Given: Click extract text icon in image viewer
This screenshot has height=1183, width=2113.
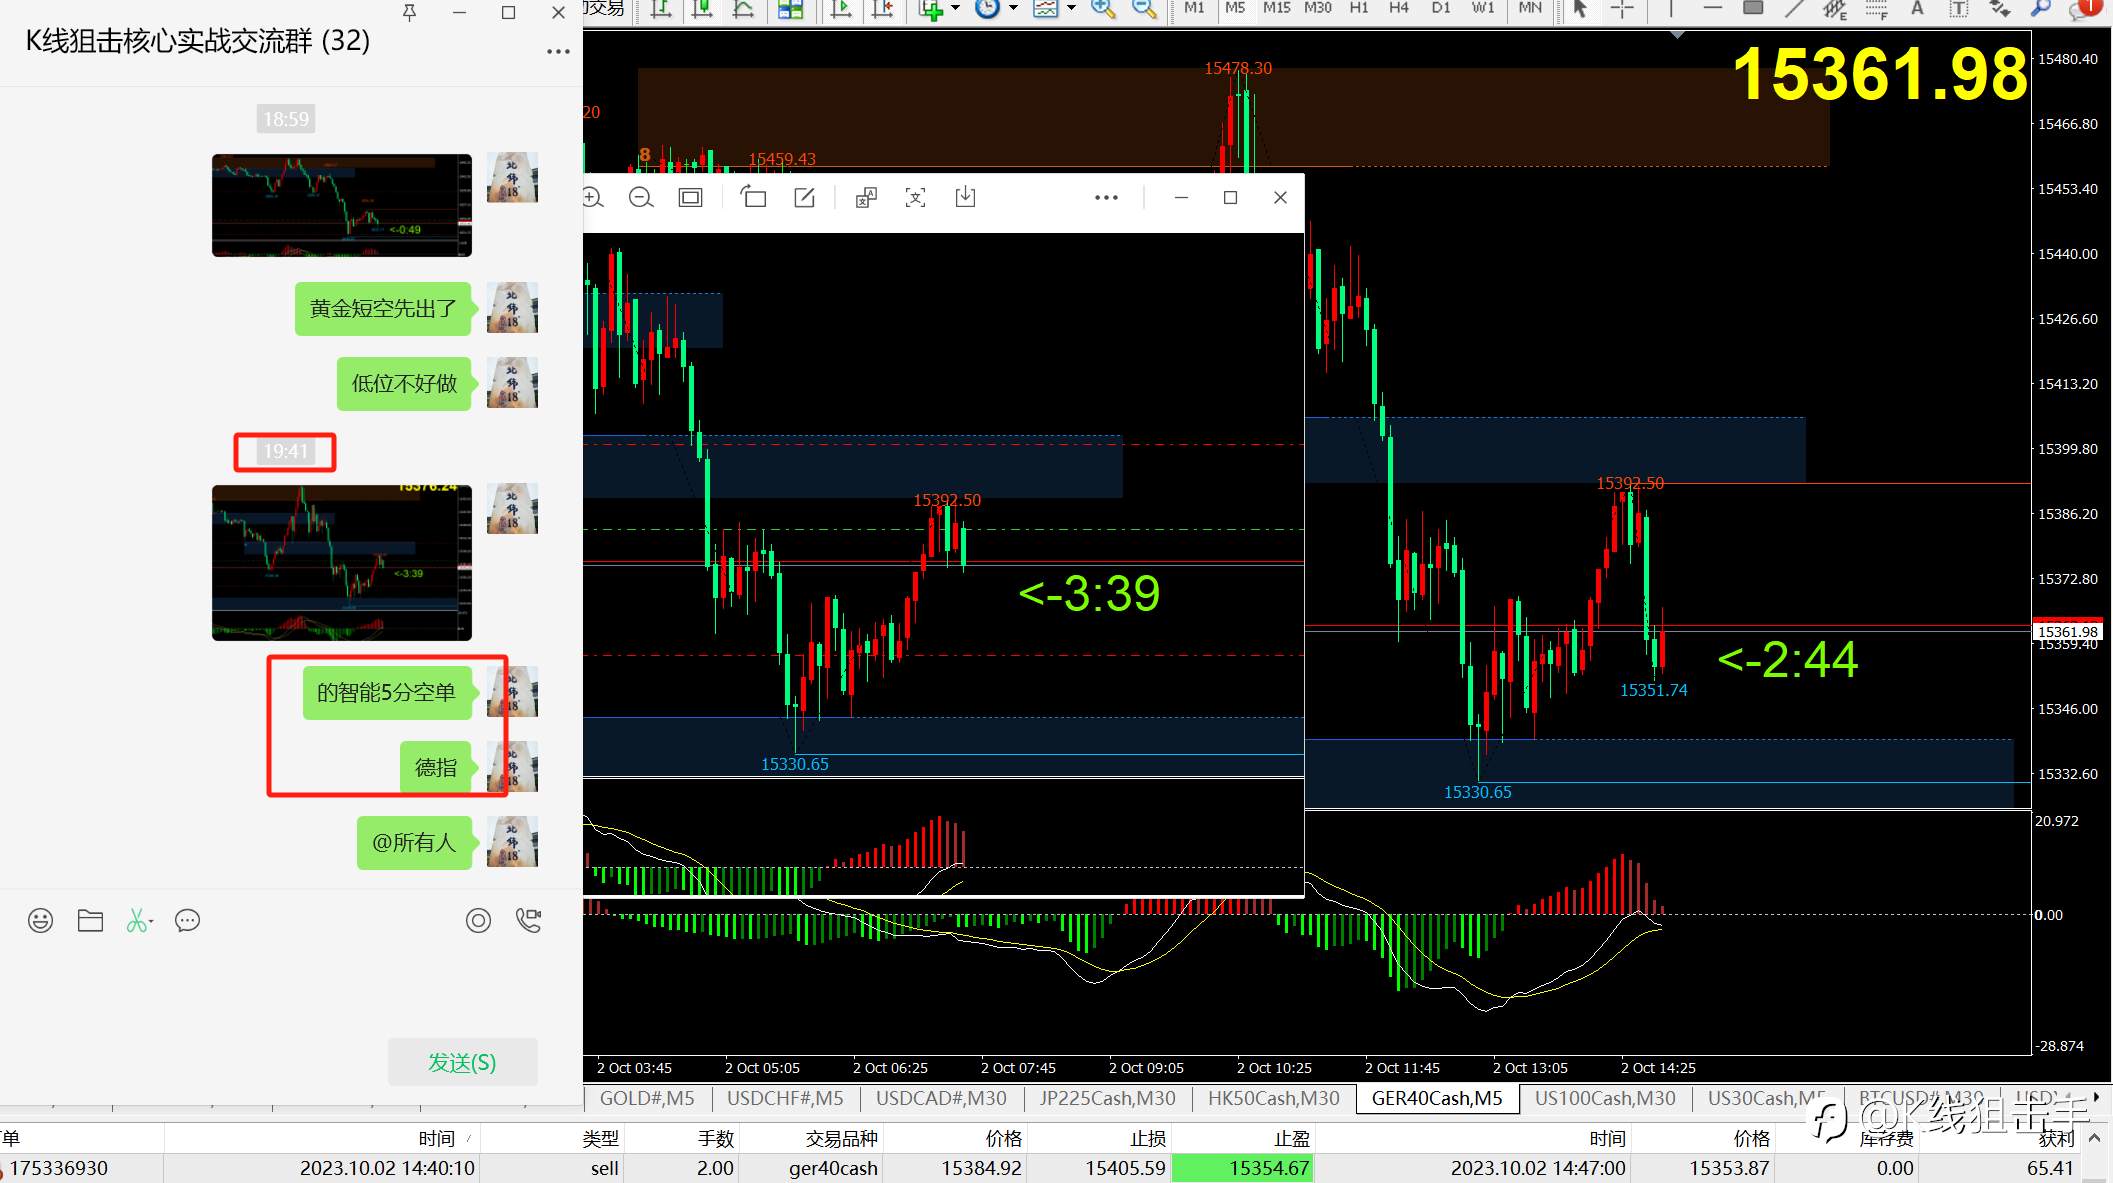Looking at the screenshot, I should click(x=915, y=197).
